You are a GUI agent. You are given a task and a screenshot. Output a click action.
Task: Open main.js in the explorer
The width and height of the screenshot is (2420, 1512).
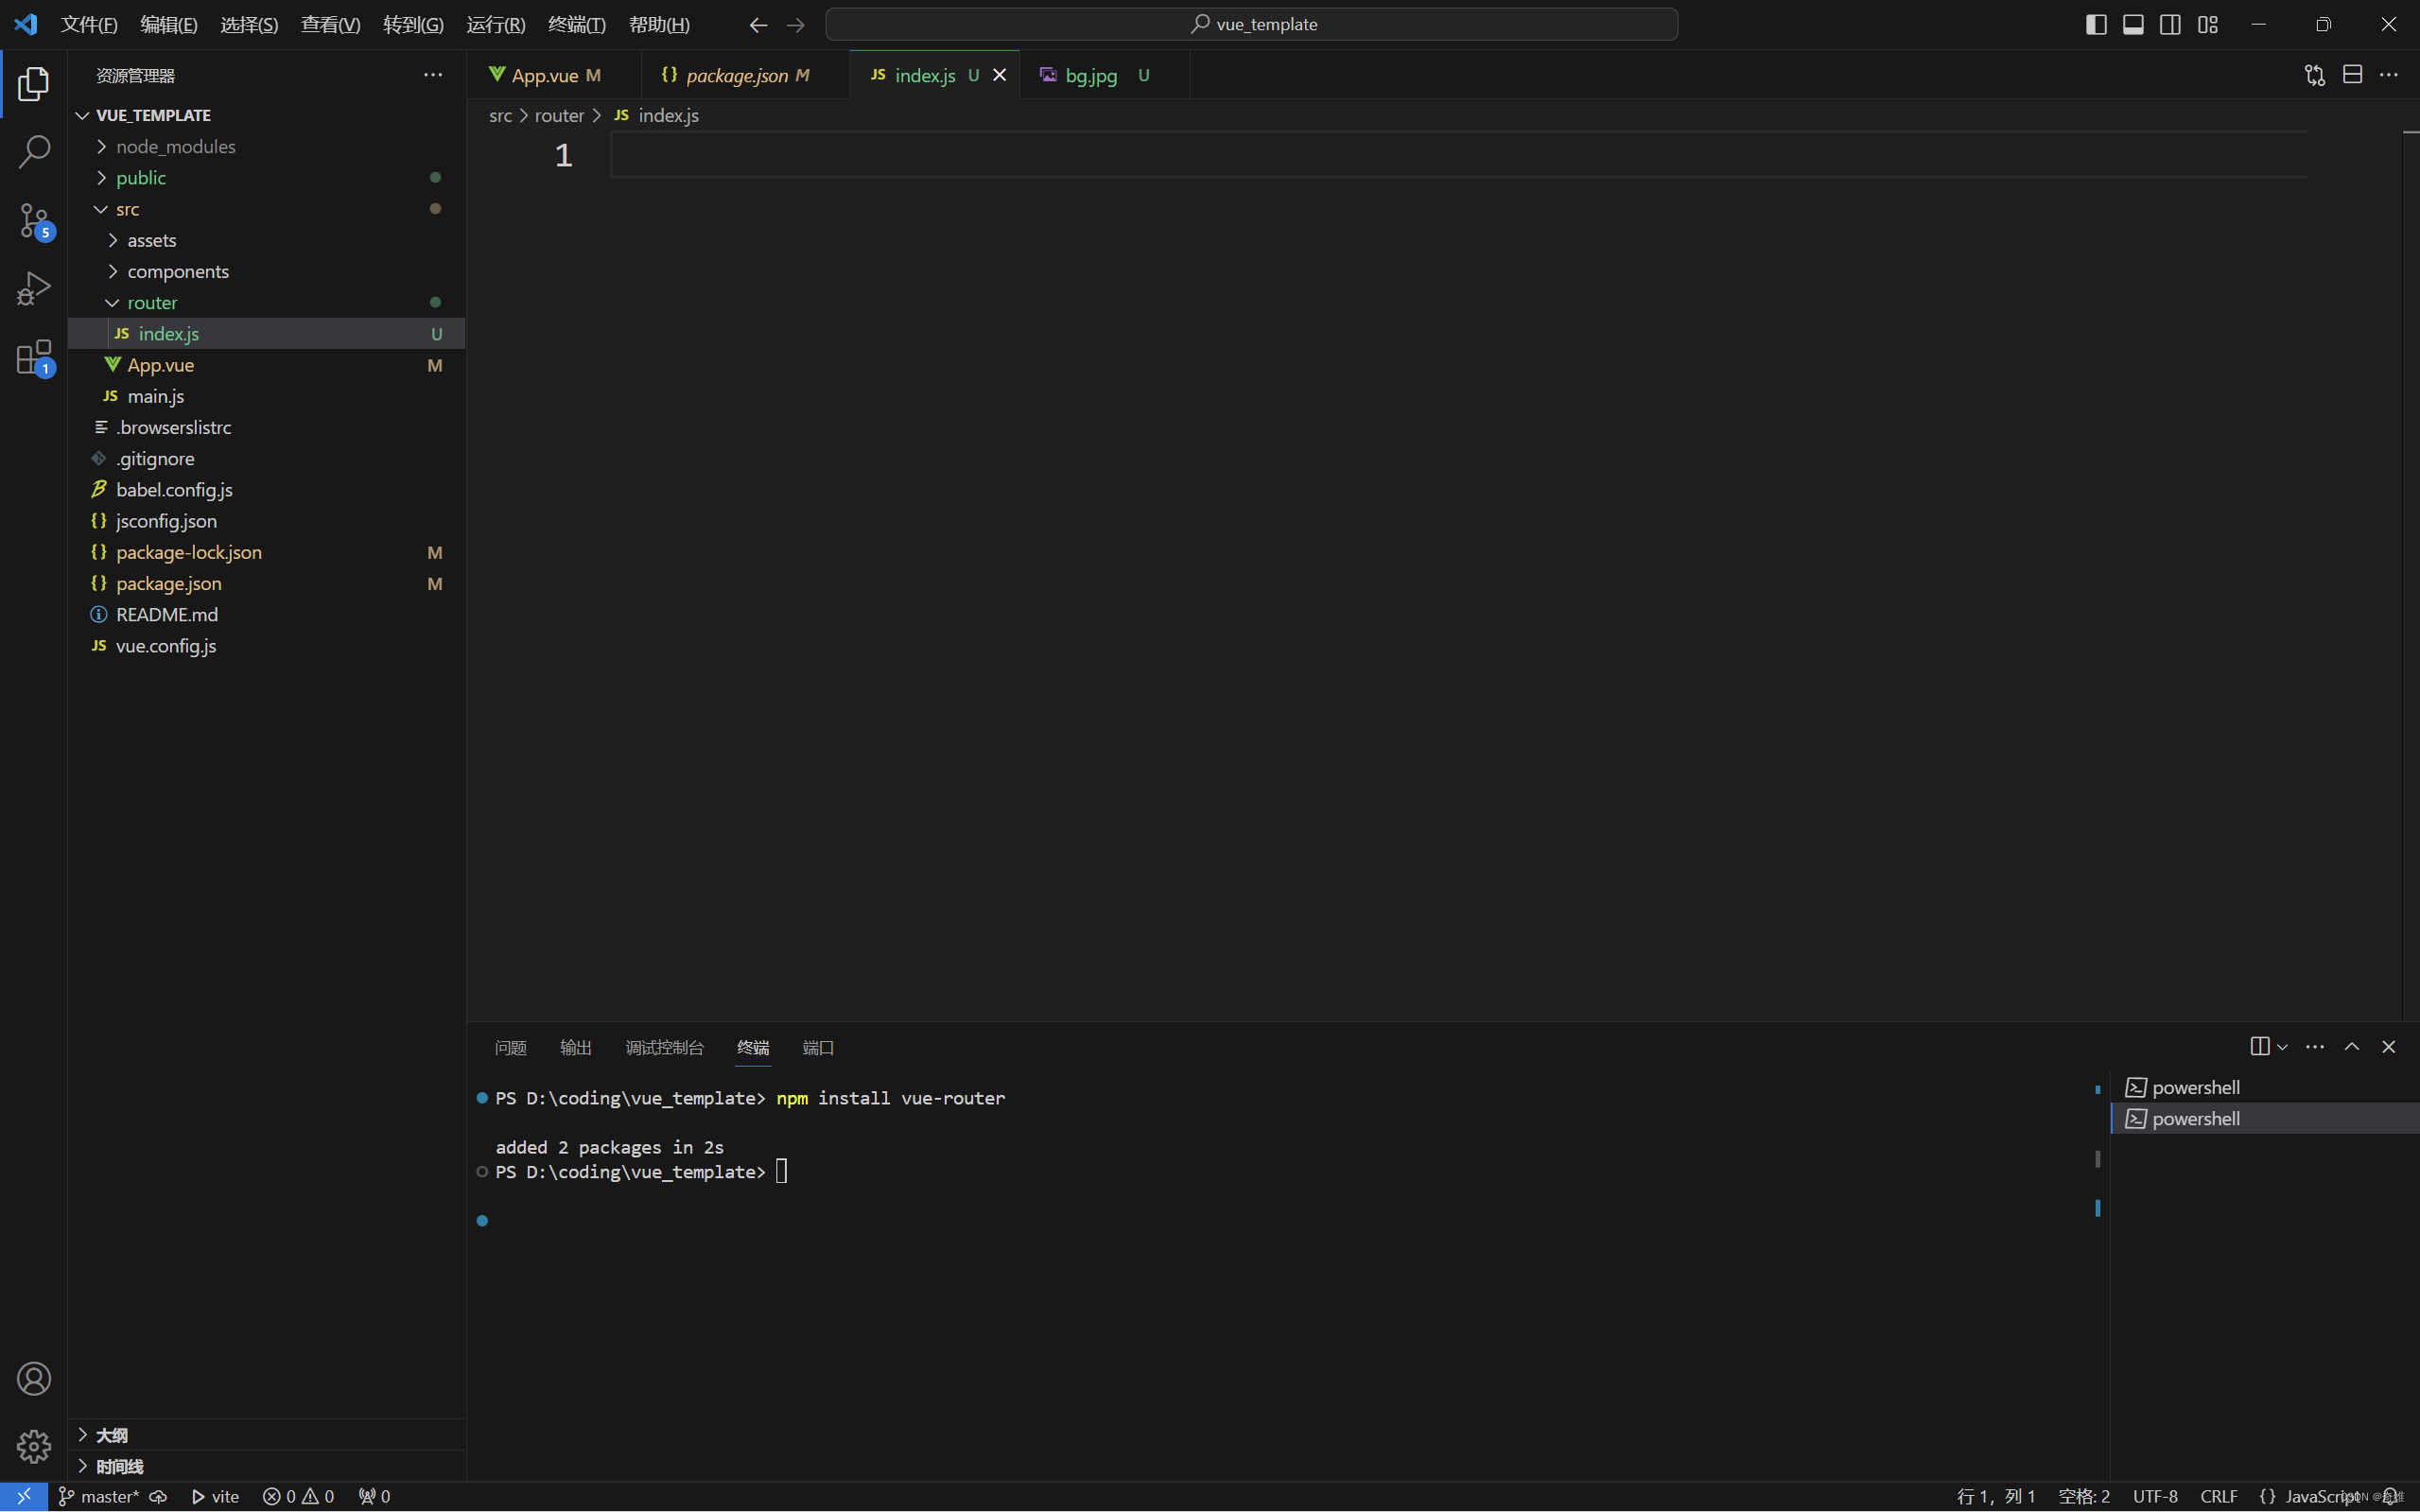point(155,396)
